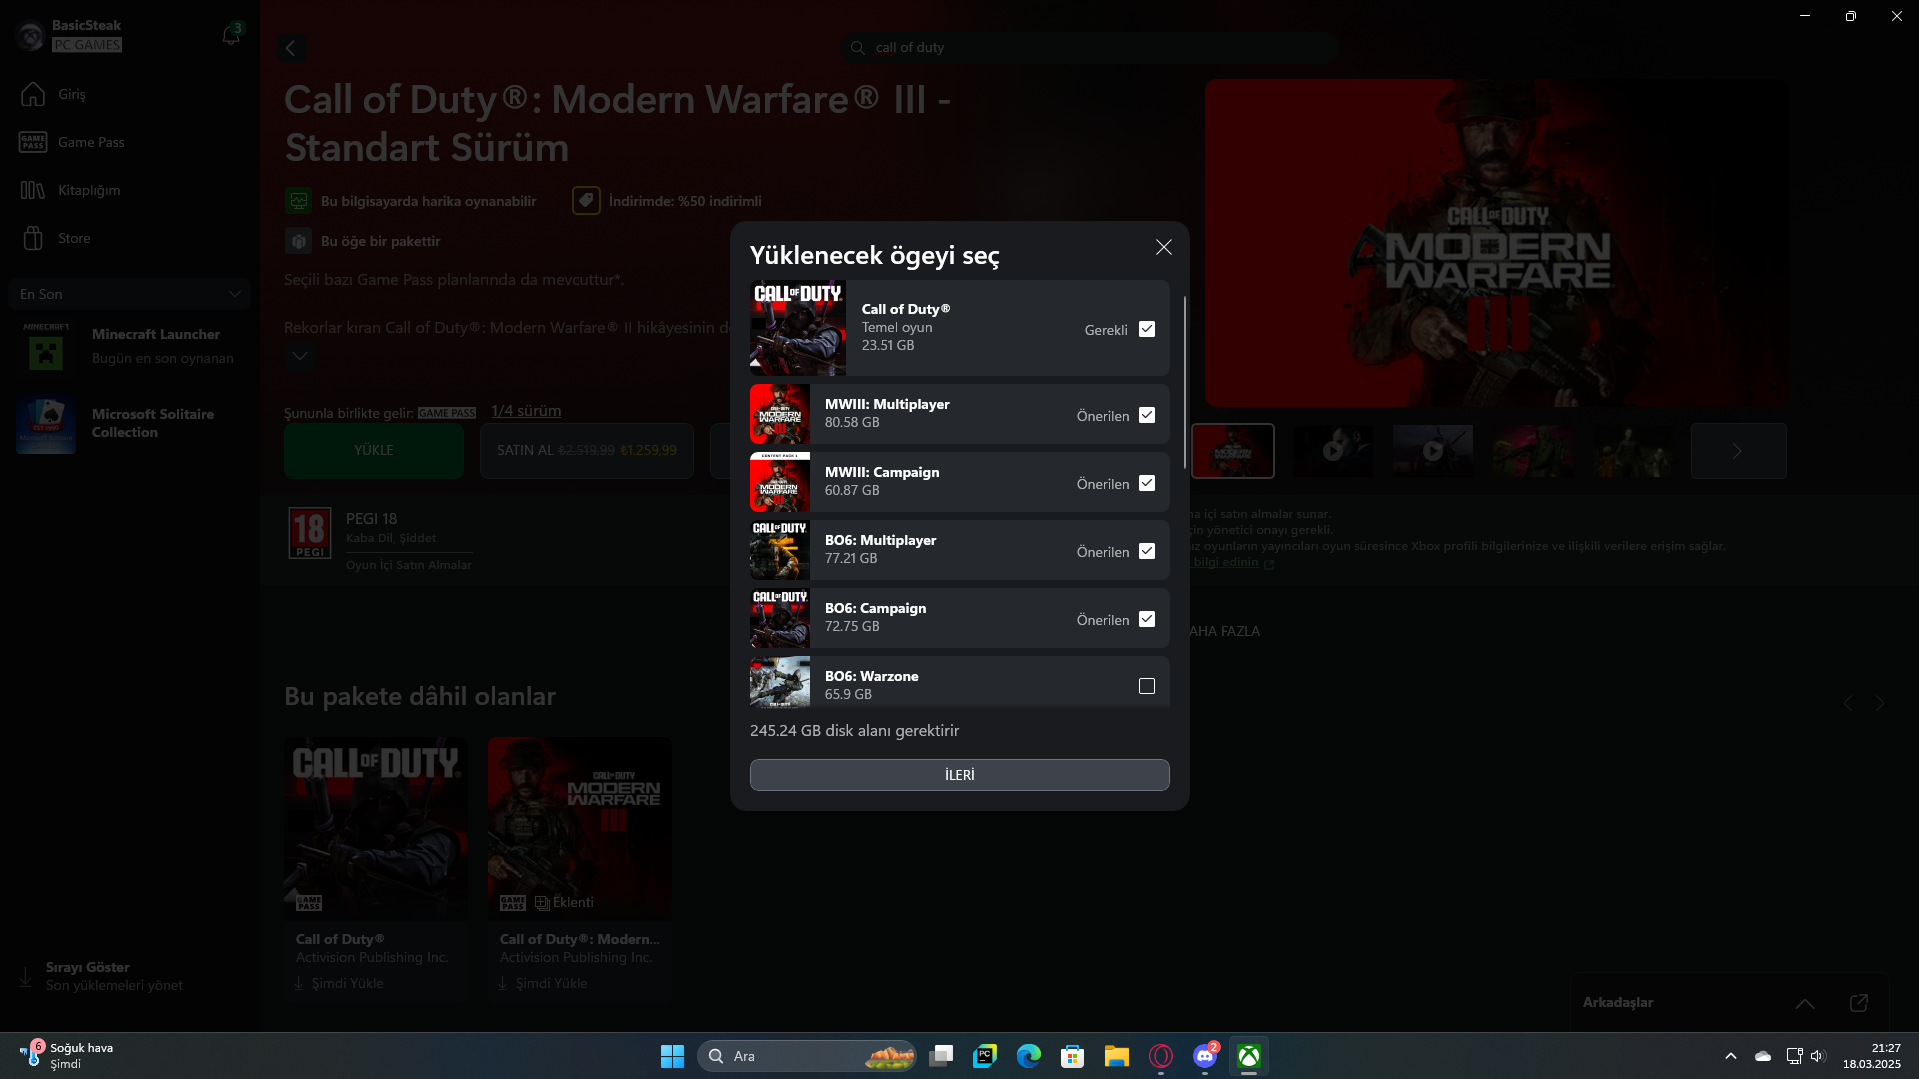Open the notifications bell
The width and height of the screenshot is (1919, 1079).
coord(231,35)
